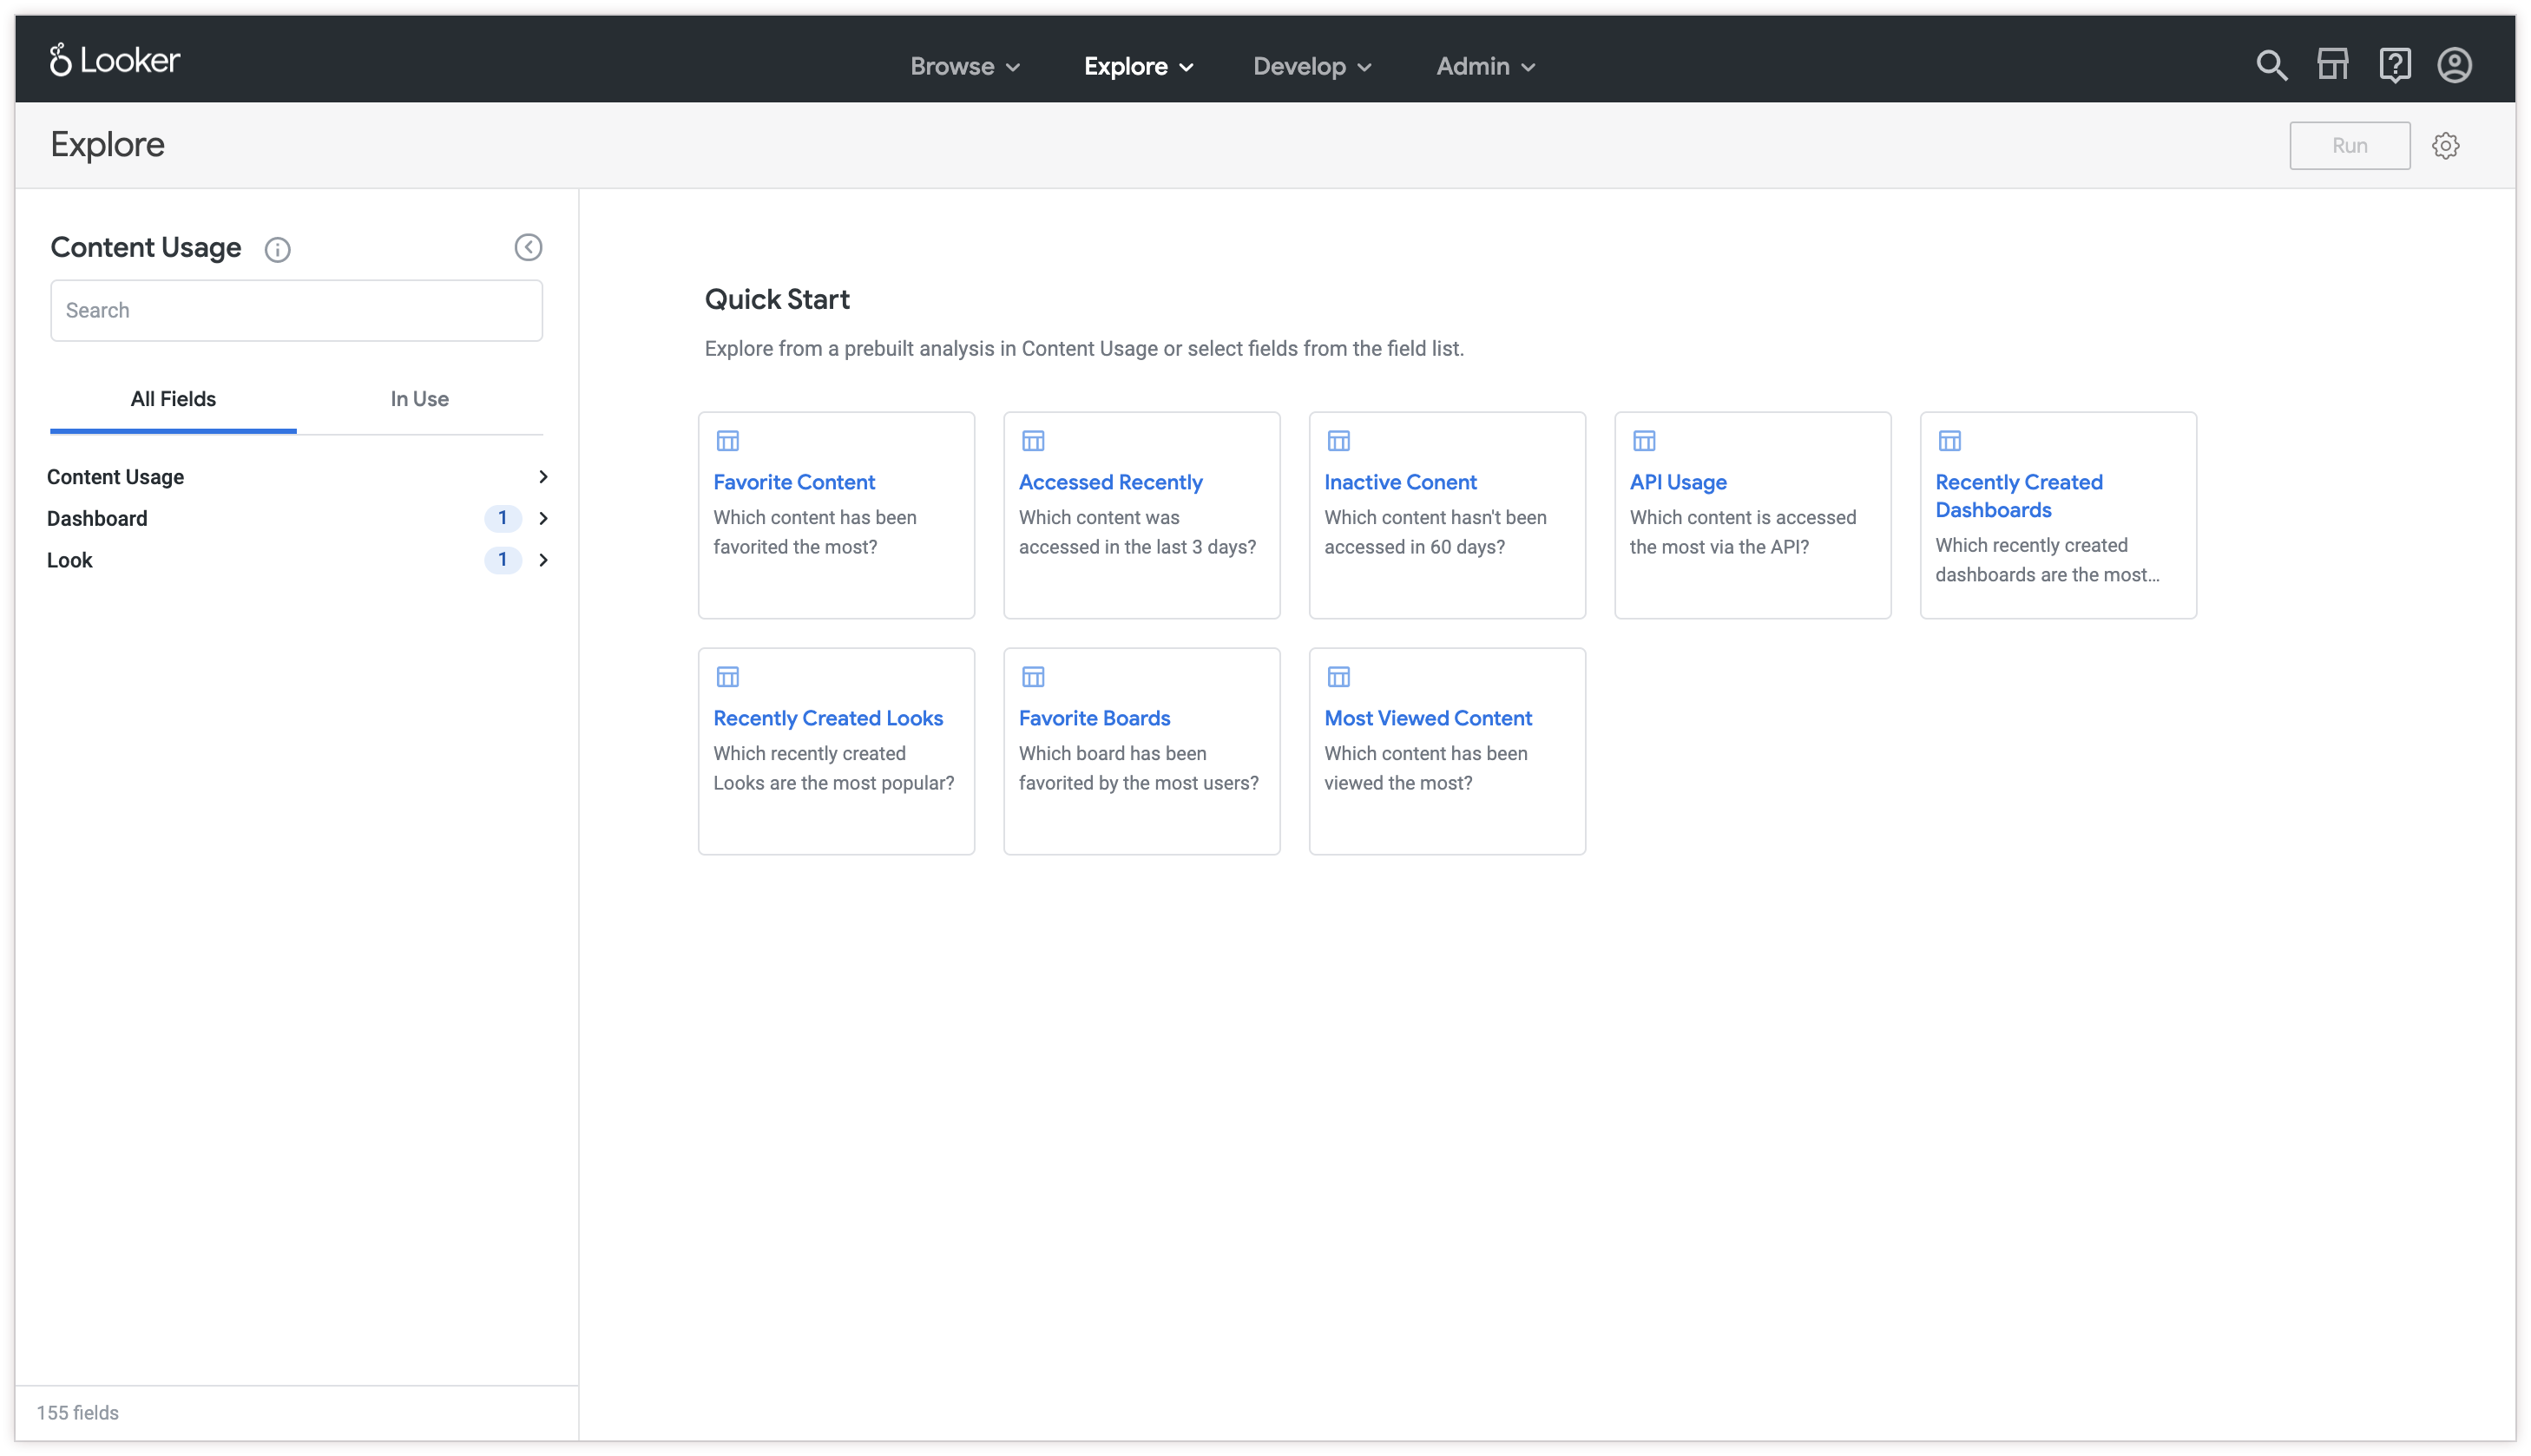
Task: Select the All Fields tab
Action: (x=173, y=399)
